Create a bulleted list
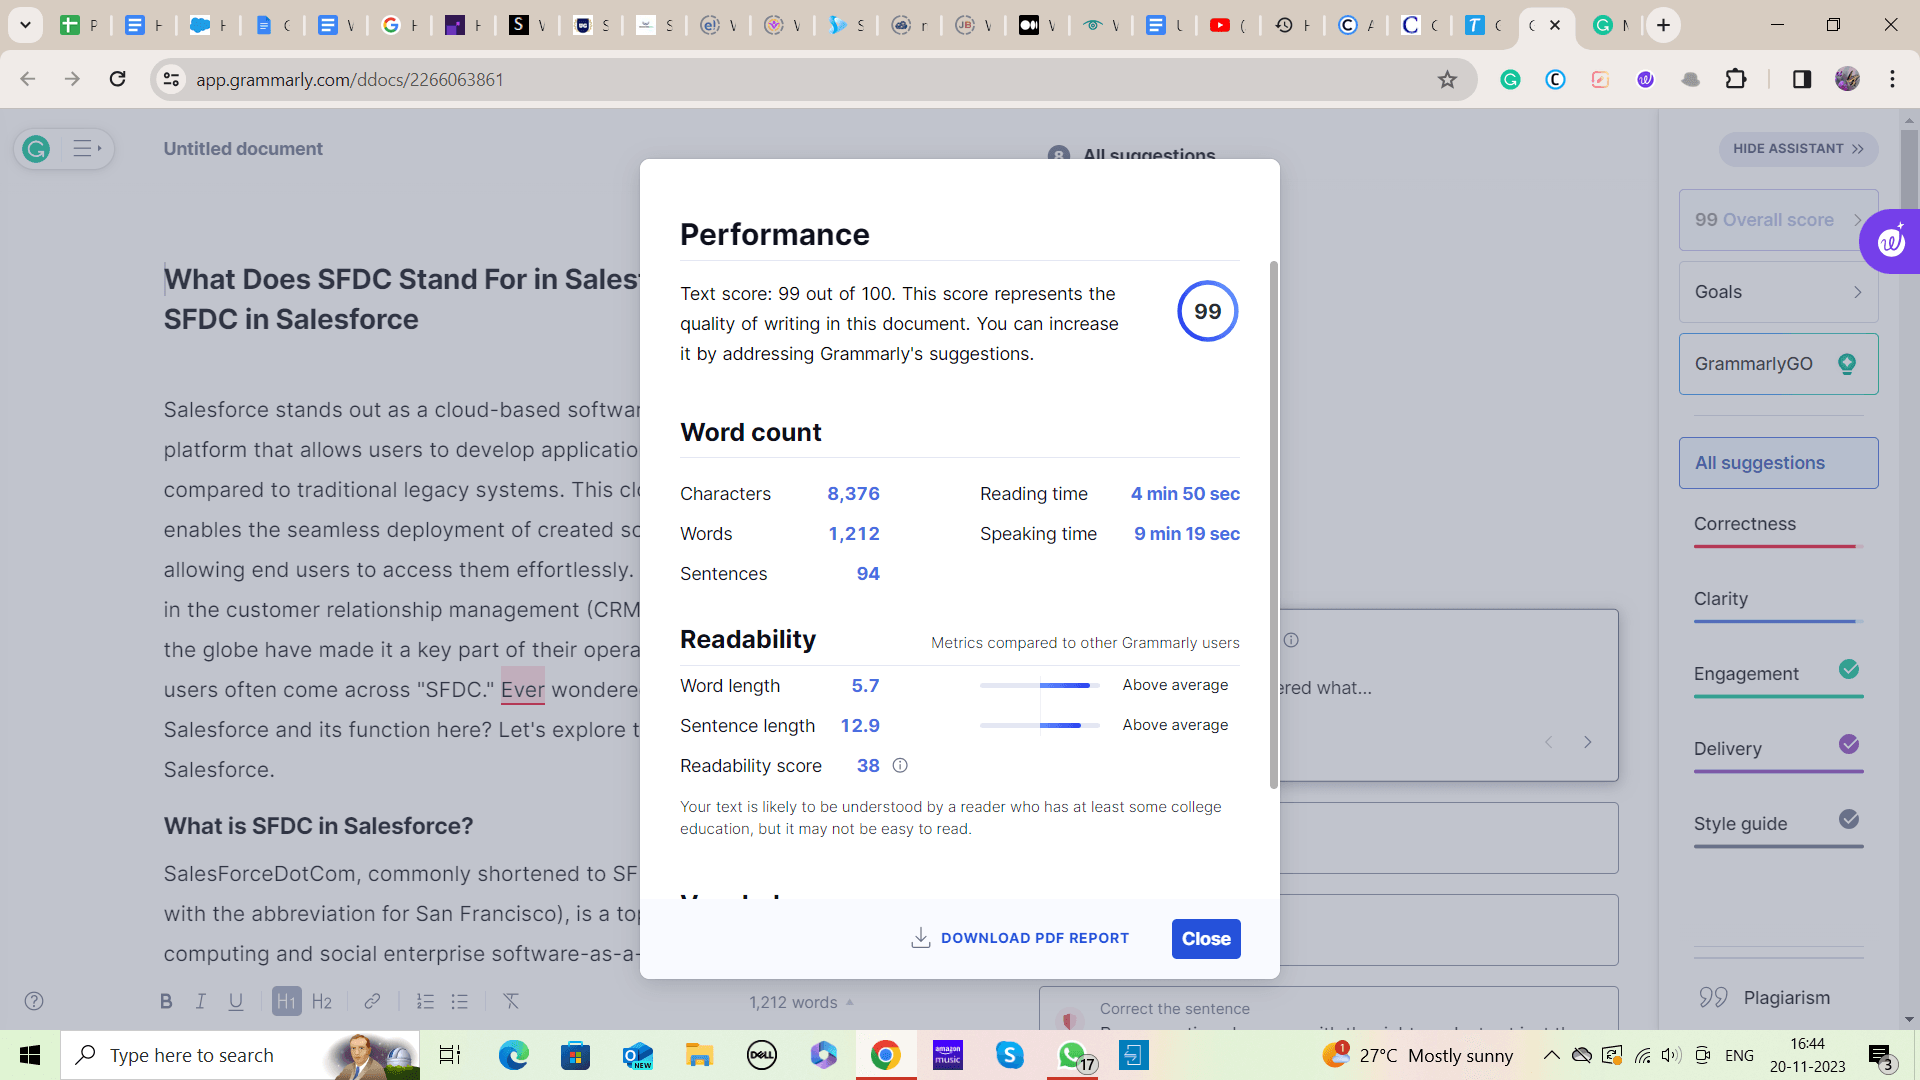The image size is (1920, 1080). pos(460,1001)
